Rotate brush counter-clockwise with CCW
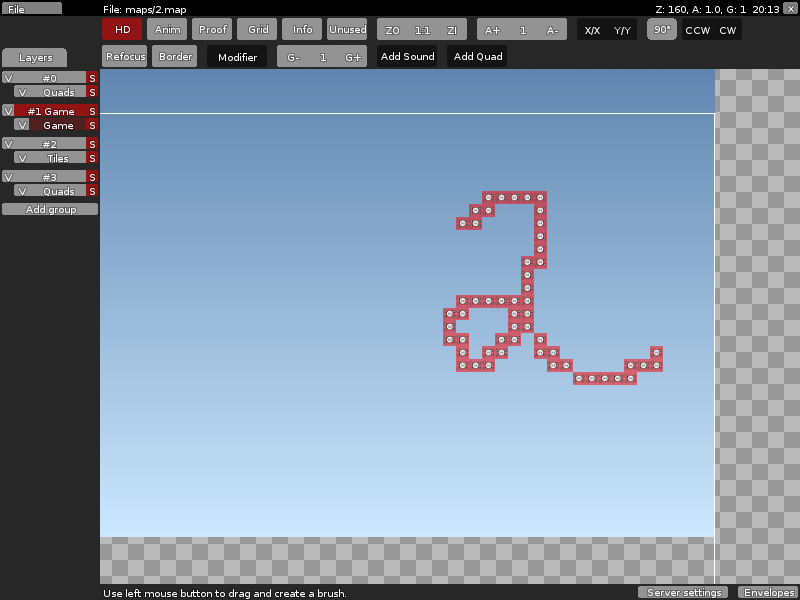 coord(697,30)
